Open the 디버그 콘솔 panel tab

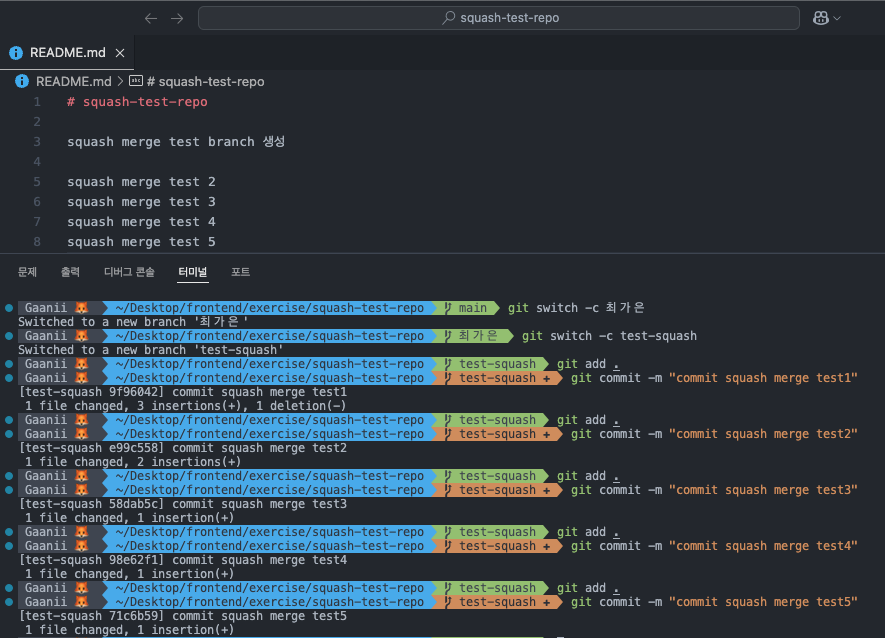coord(129,272)
